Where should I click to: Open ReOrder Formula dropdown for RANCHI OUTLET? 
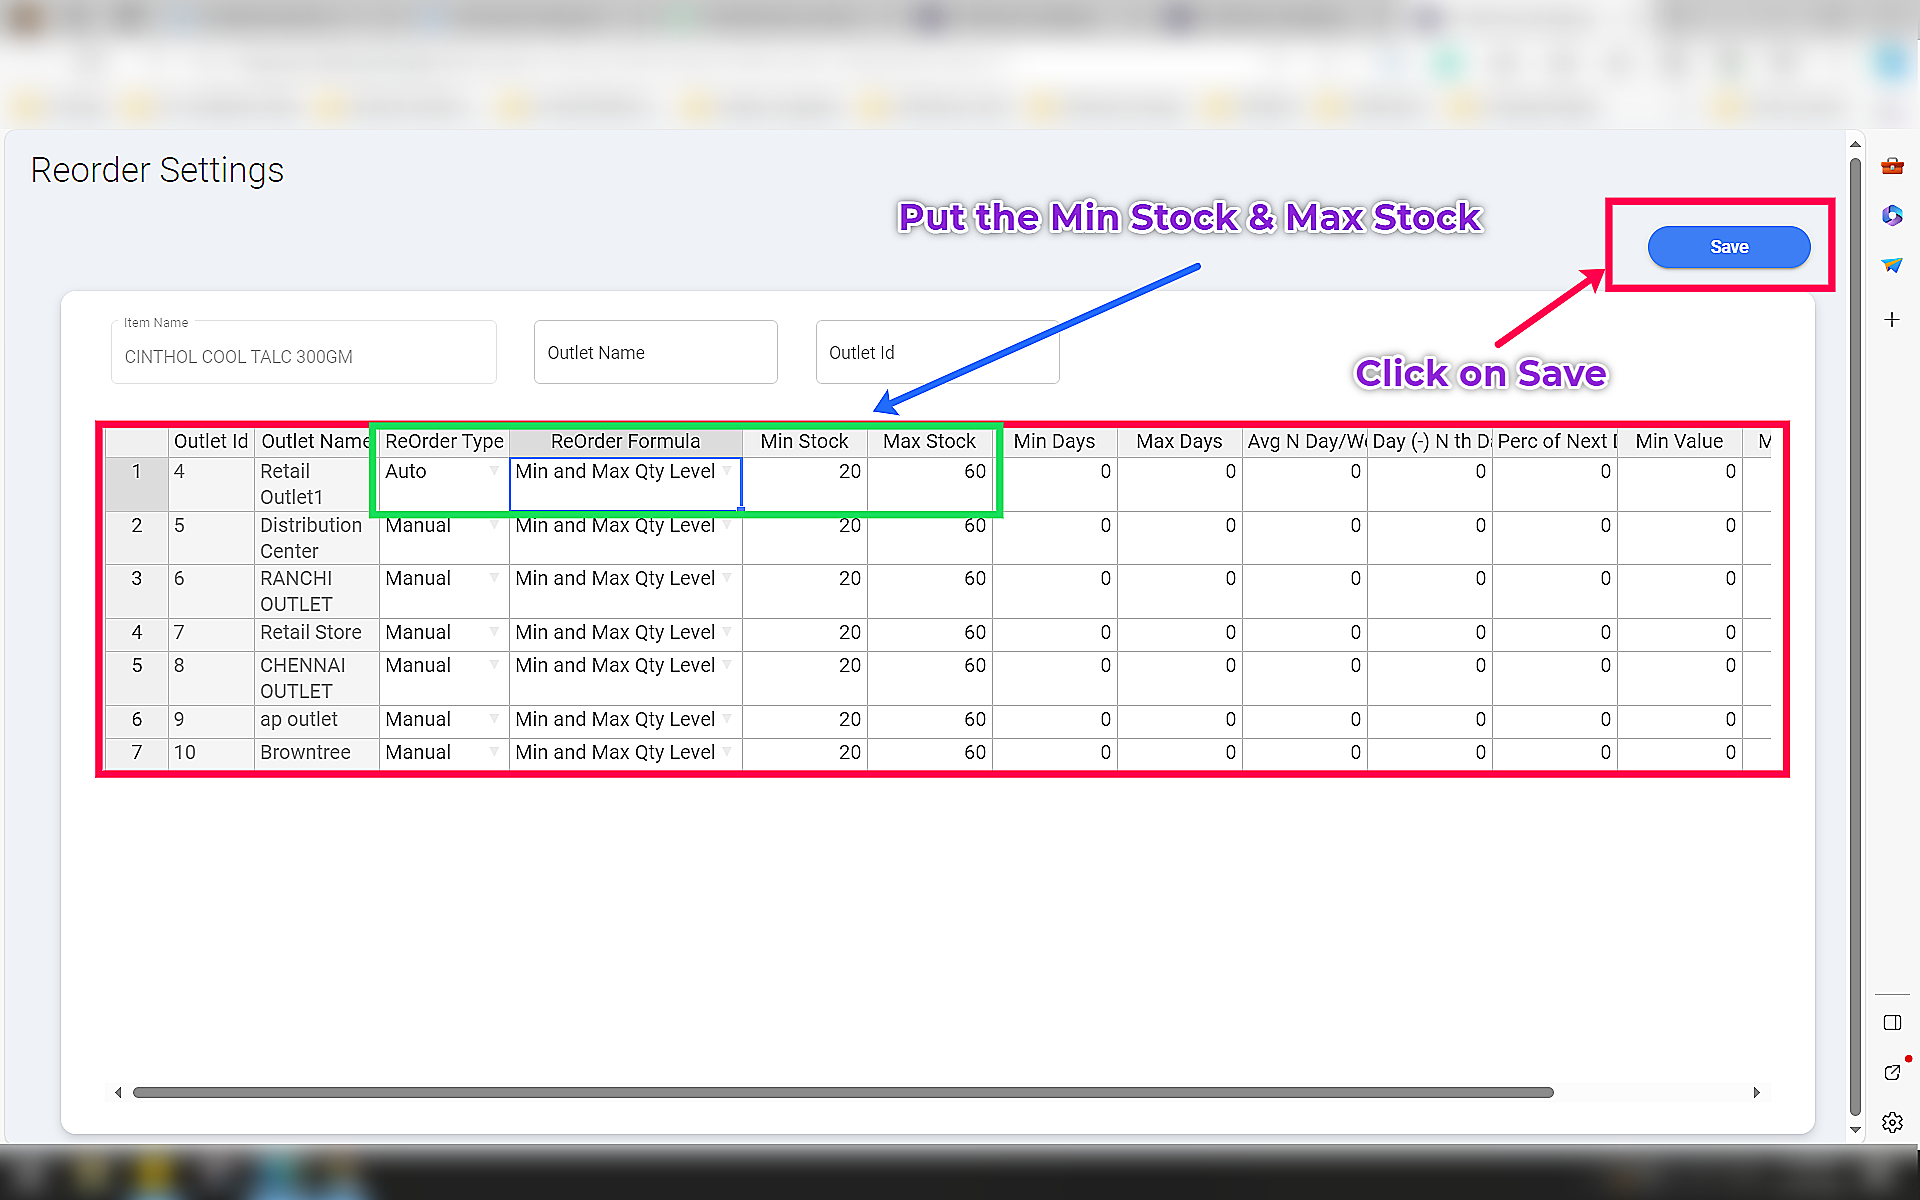coord(727,578)
